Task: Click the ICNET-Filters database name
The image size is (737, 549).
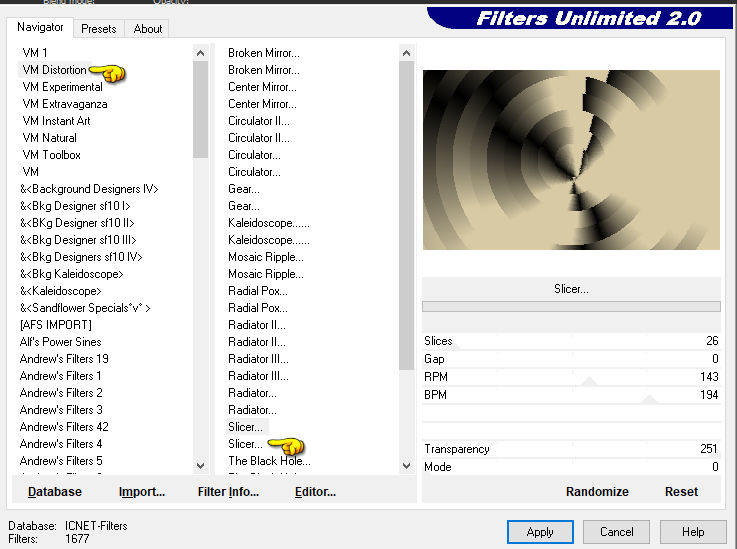Action: click(96, 525)
